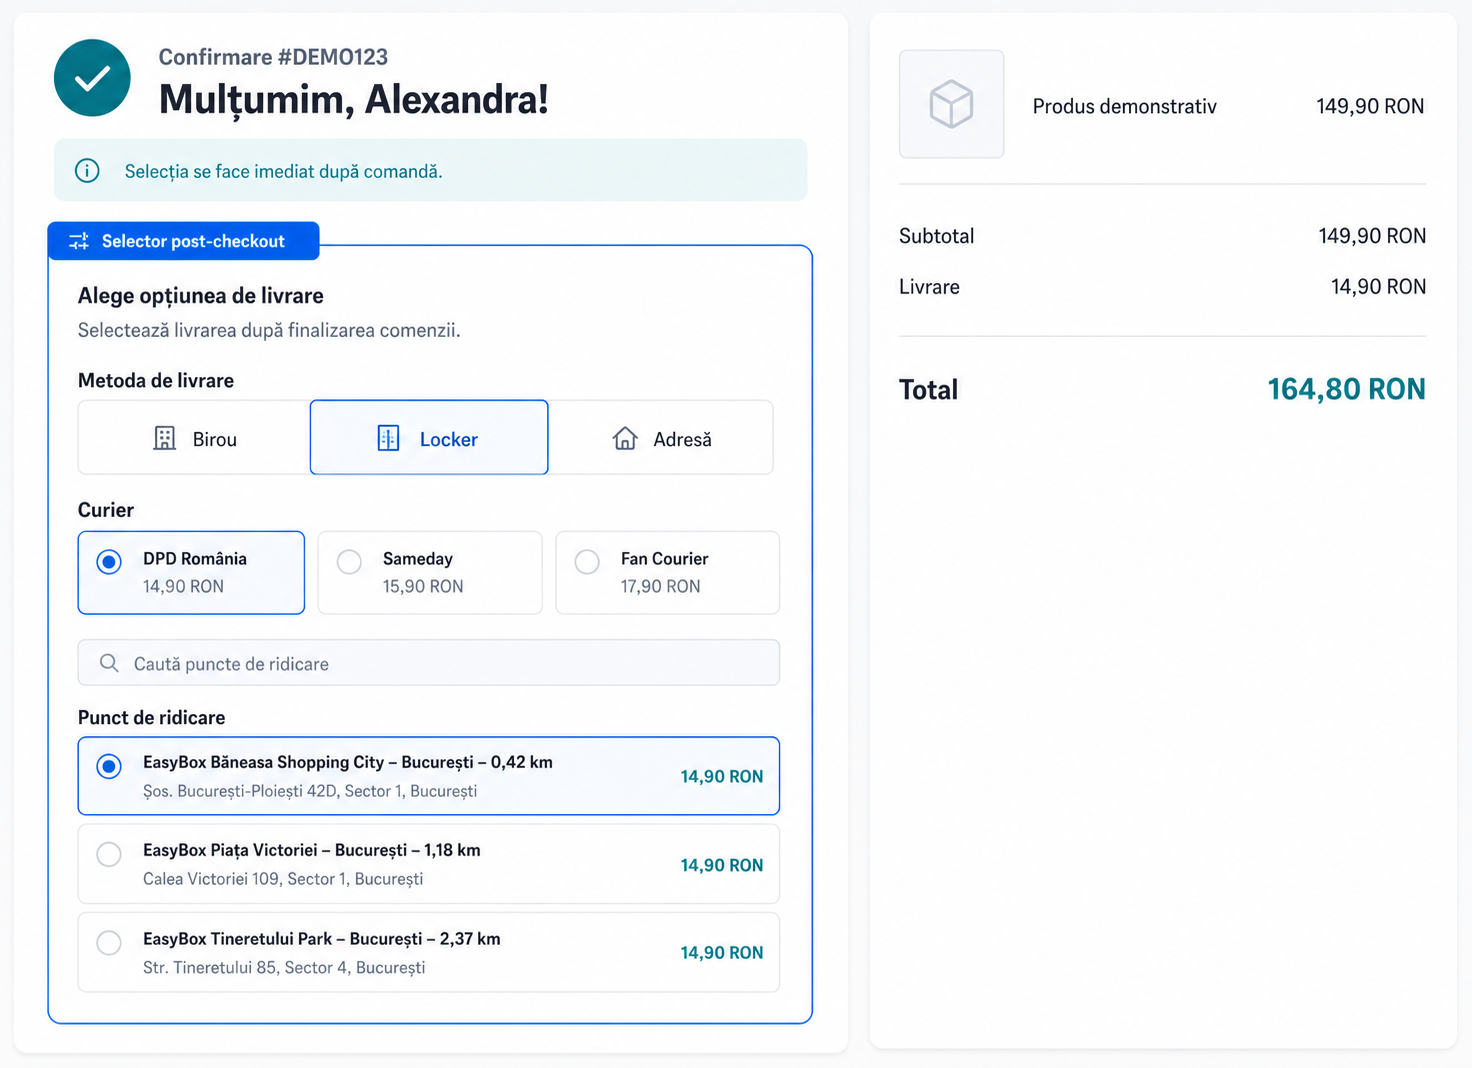The width and height of the screenshot is (1472, 1068).
Task: Switch to the Adresă delivery method
Action: [661, 438]
